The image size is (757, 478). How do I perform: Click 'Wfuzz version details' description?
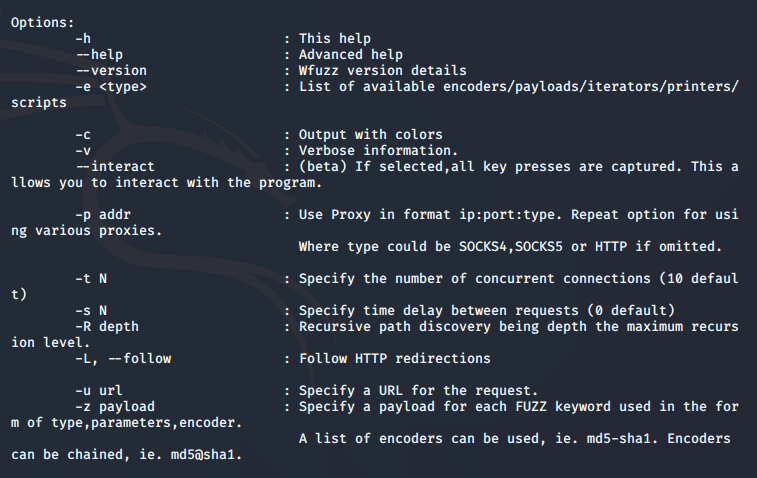pyautogui.click(x=383, y=70)
